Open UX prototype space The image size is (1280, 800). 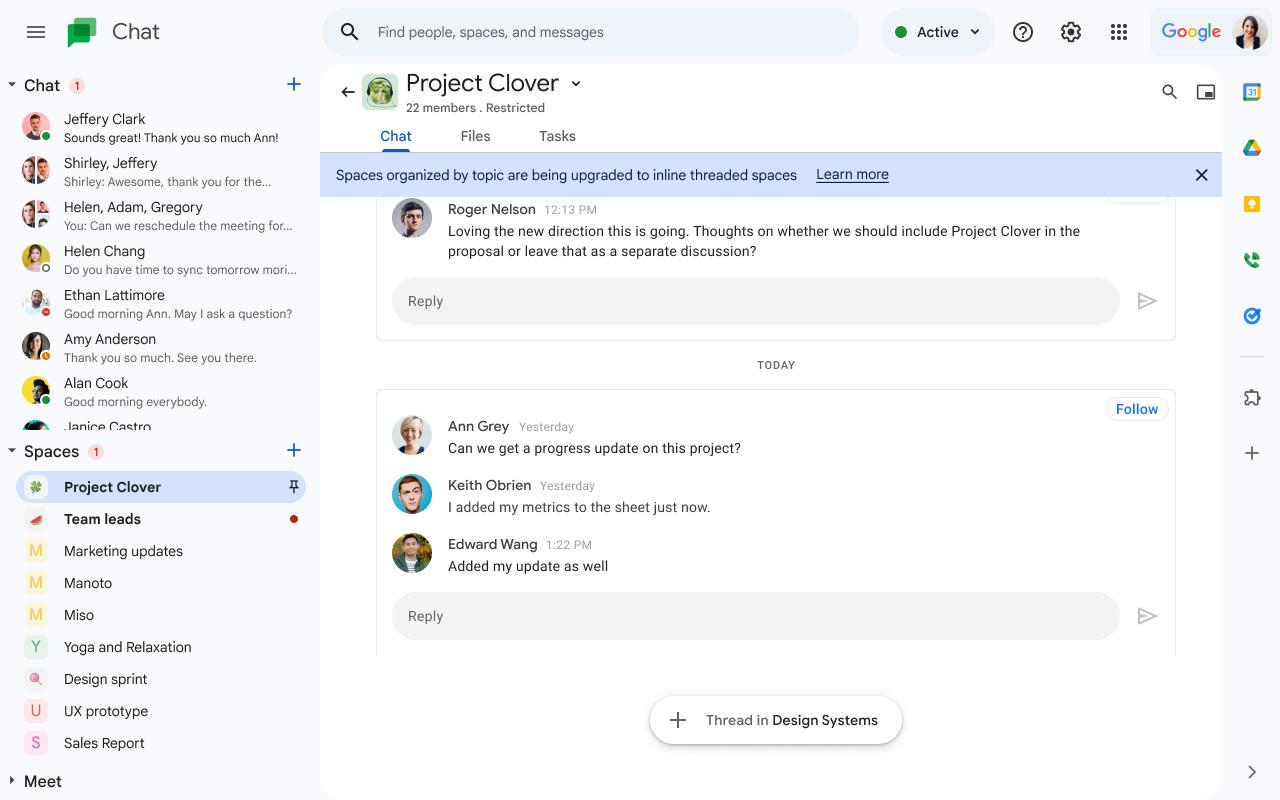tap(160, 711)
